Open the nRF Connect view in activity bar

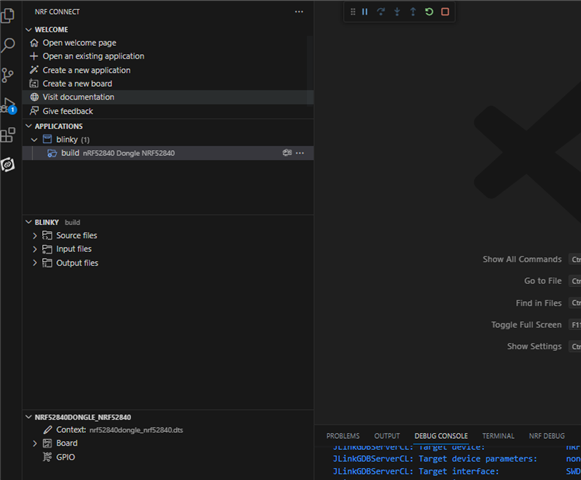[x=8, y=165]
